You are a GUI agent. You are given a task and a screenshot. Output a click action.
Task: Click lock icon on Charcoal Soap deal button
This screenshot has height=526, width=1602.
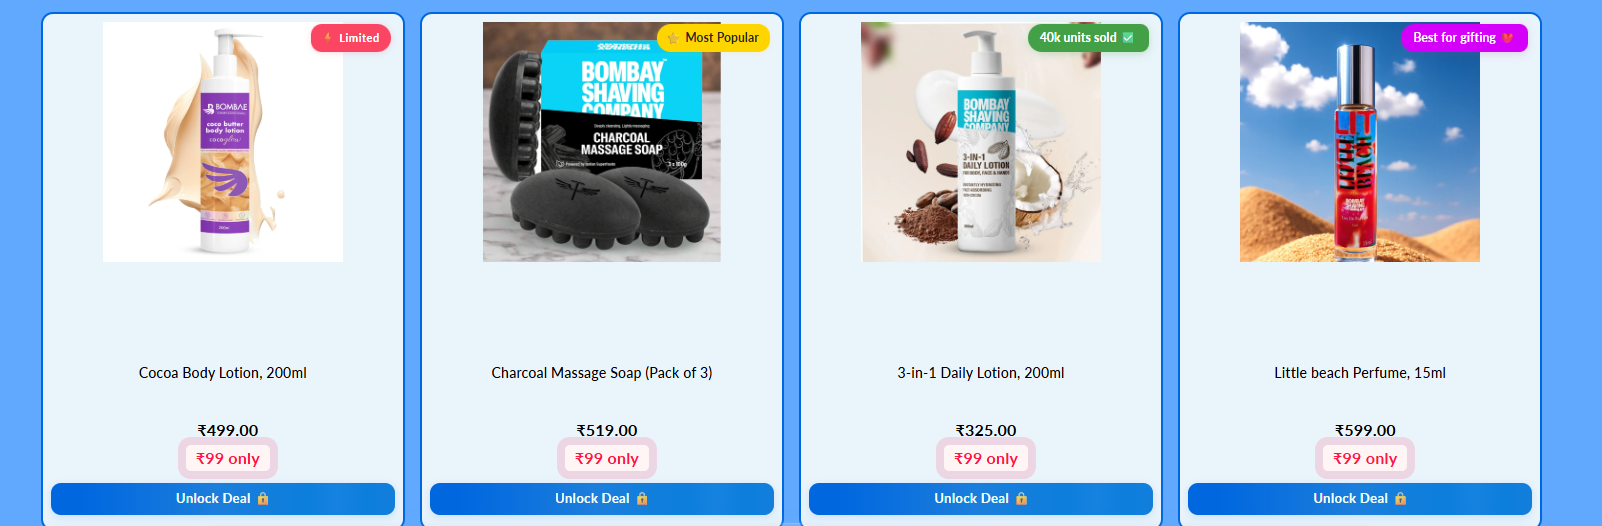642,498
